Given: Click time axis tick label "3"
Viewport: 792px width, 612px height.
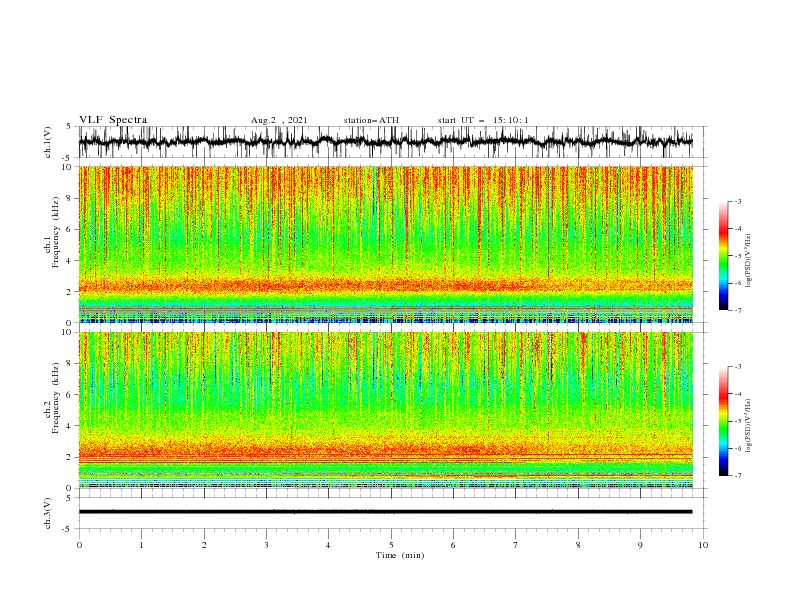Looking at the screenshot, I should tap(267, 545).
